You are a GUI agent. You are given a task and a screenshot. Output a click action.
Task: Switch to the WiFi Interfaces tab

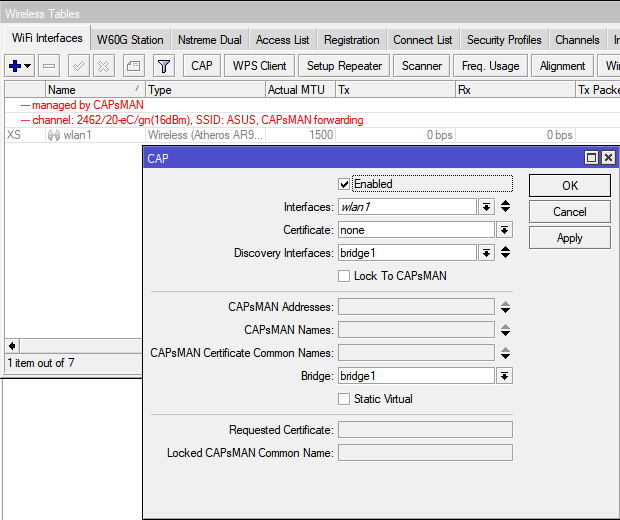(x=47, y=38)
